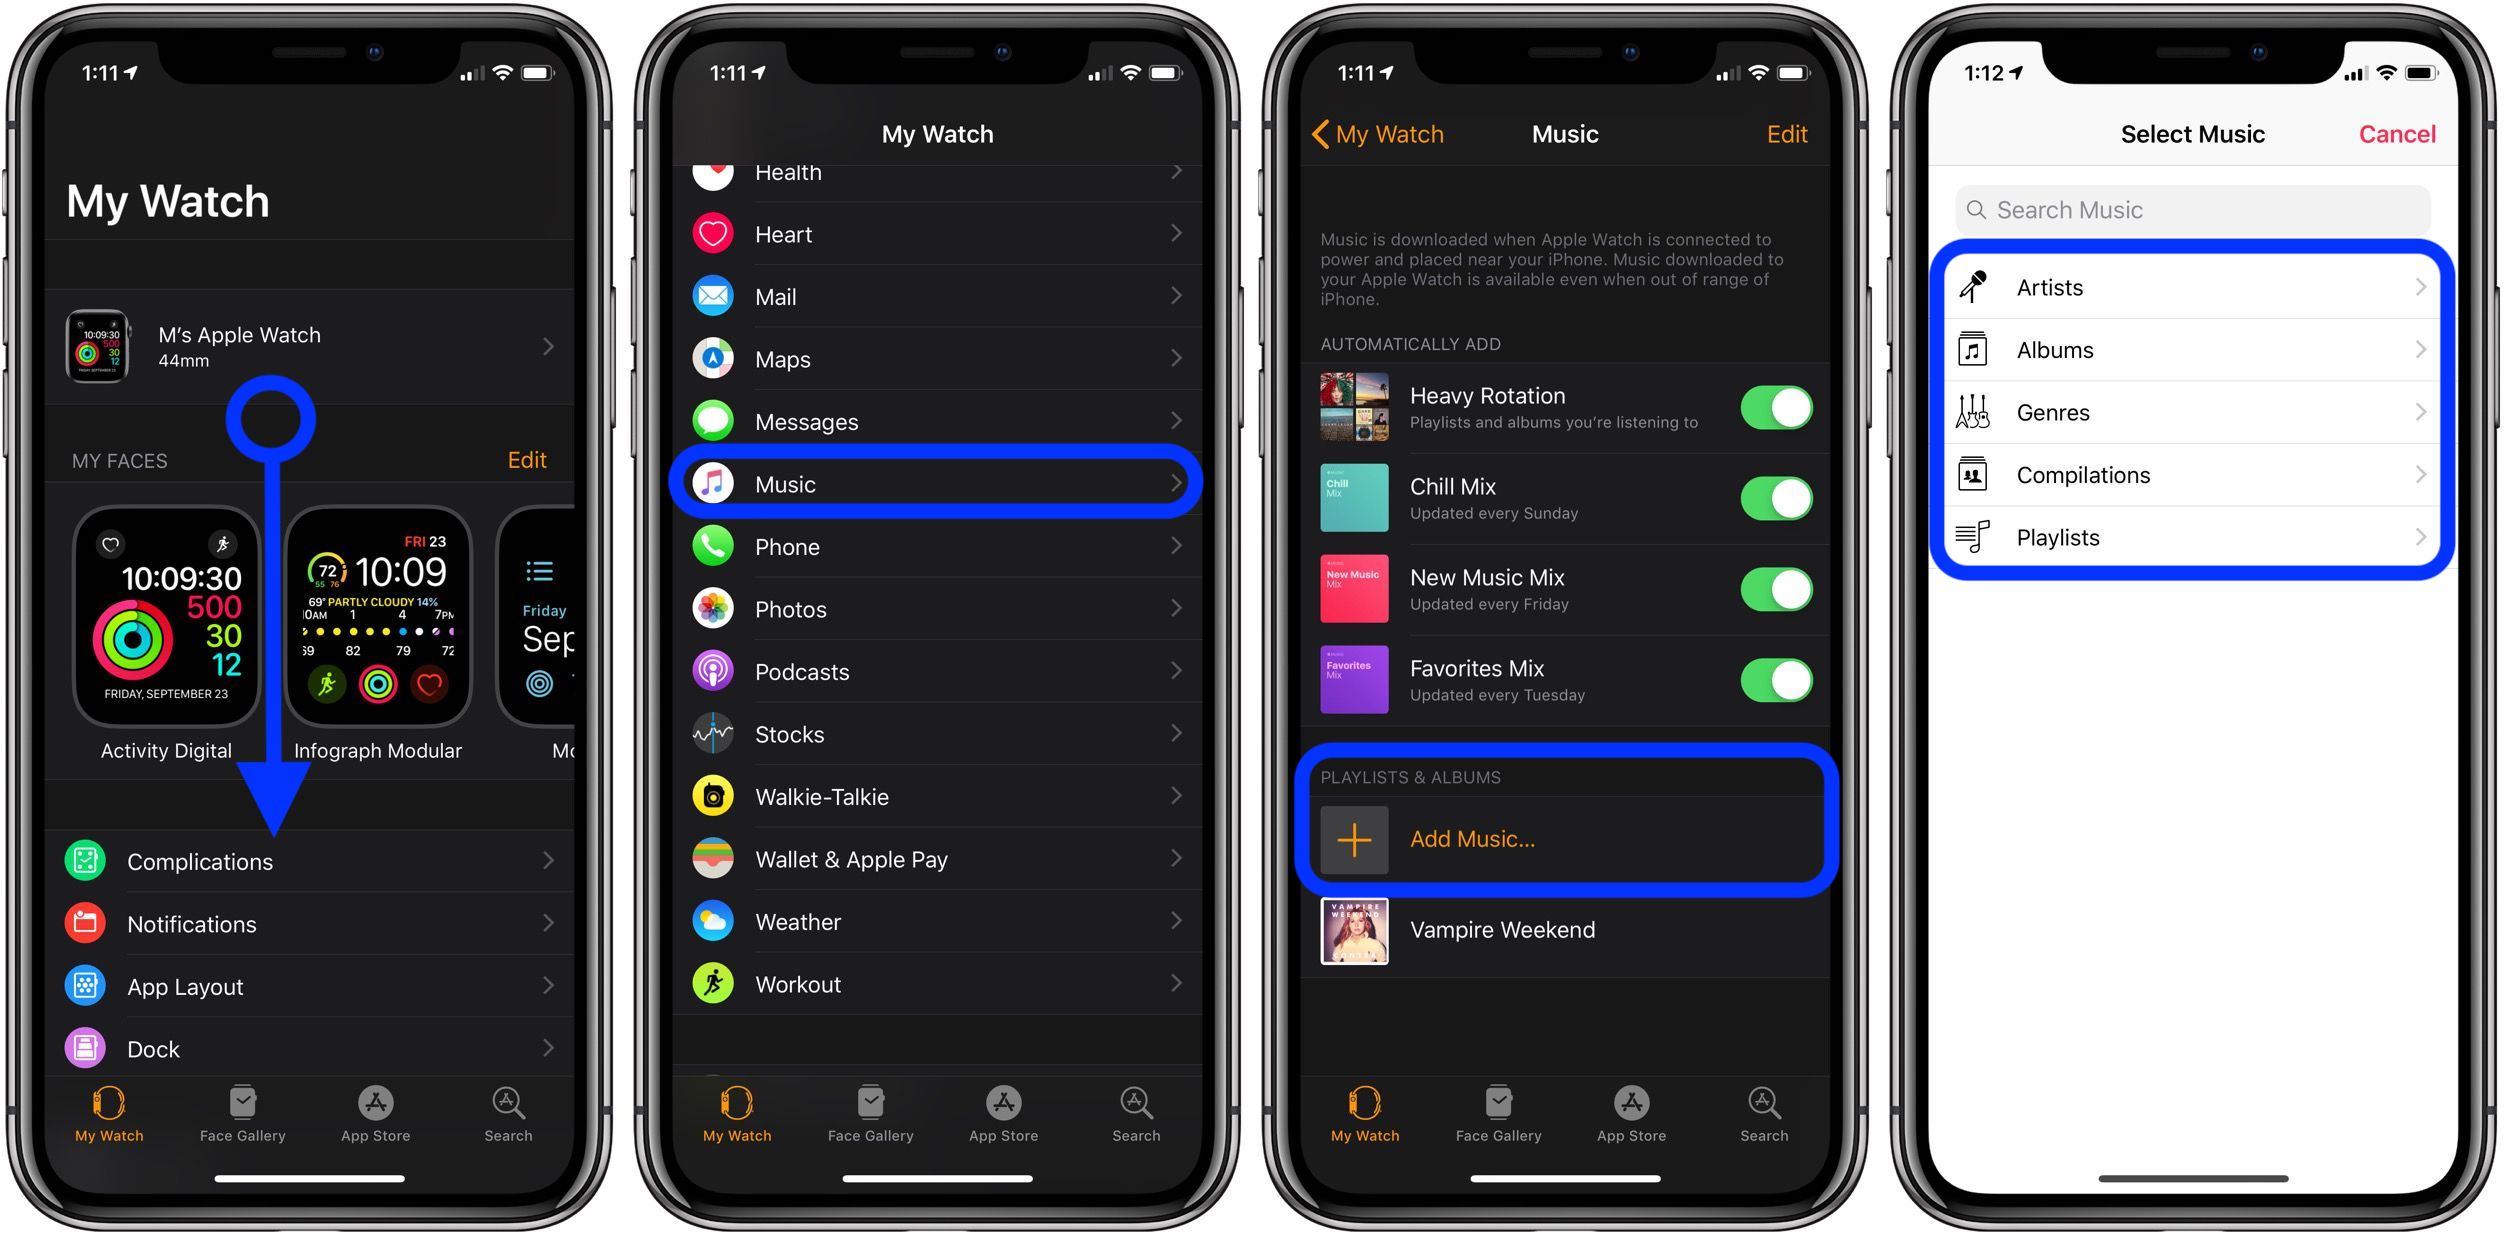The width and height of the screenshot is (2504, 1234).
Task: Tap the Music icon in settings list
Action: pyautogui.click(x=715, y=484)
